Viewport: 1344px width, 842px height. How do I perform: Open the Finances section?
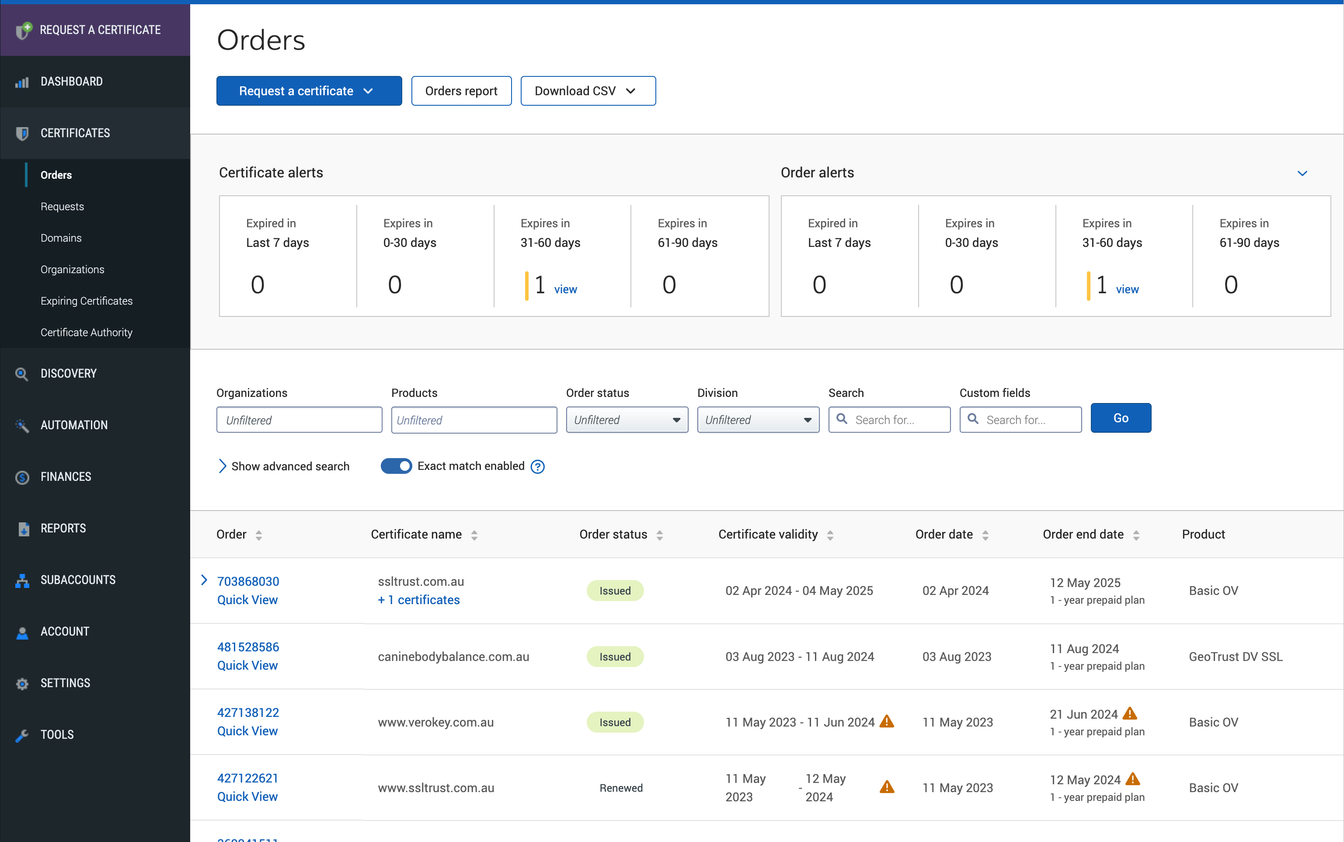coord(21,476)
